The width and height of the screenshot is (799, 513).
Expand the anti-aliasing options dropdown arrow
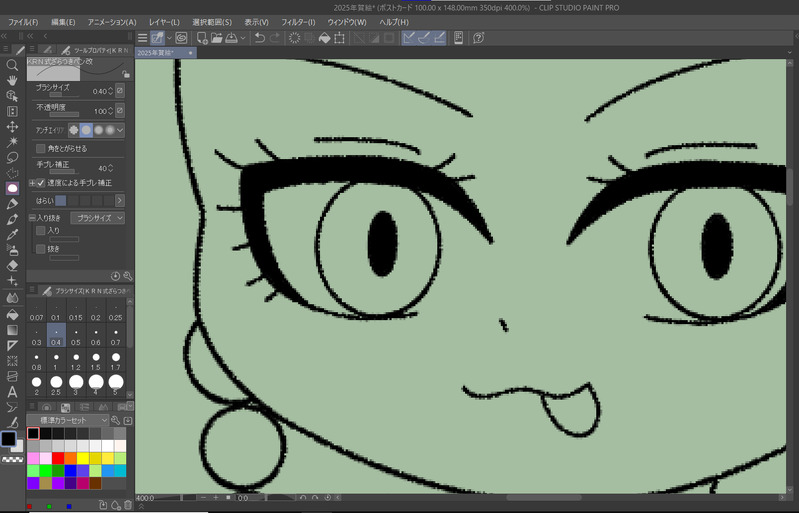120,130
